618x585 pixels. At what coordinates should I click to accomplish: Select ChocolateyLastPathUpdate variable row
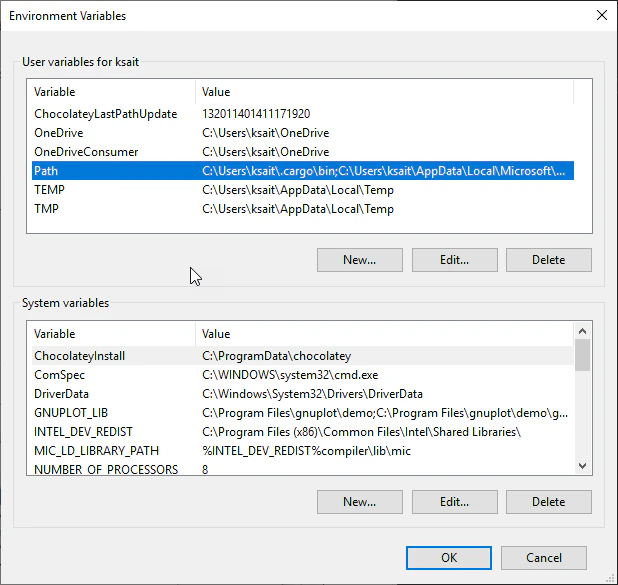pos(303,114)
